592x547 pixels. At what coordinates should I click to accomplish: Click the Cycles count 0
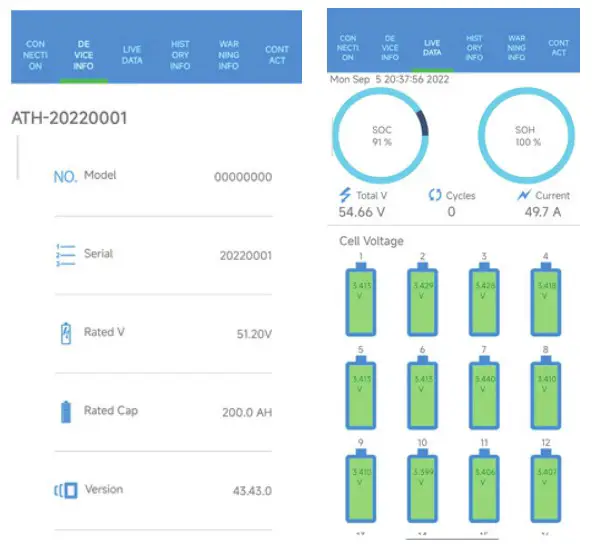point(451,212)
